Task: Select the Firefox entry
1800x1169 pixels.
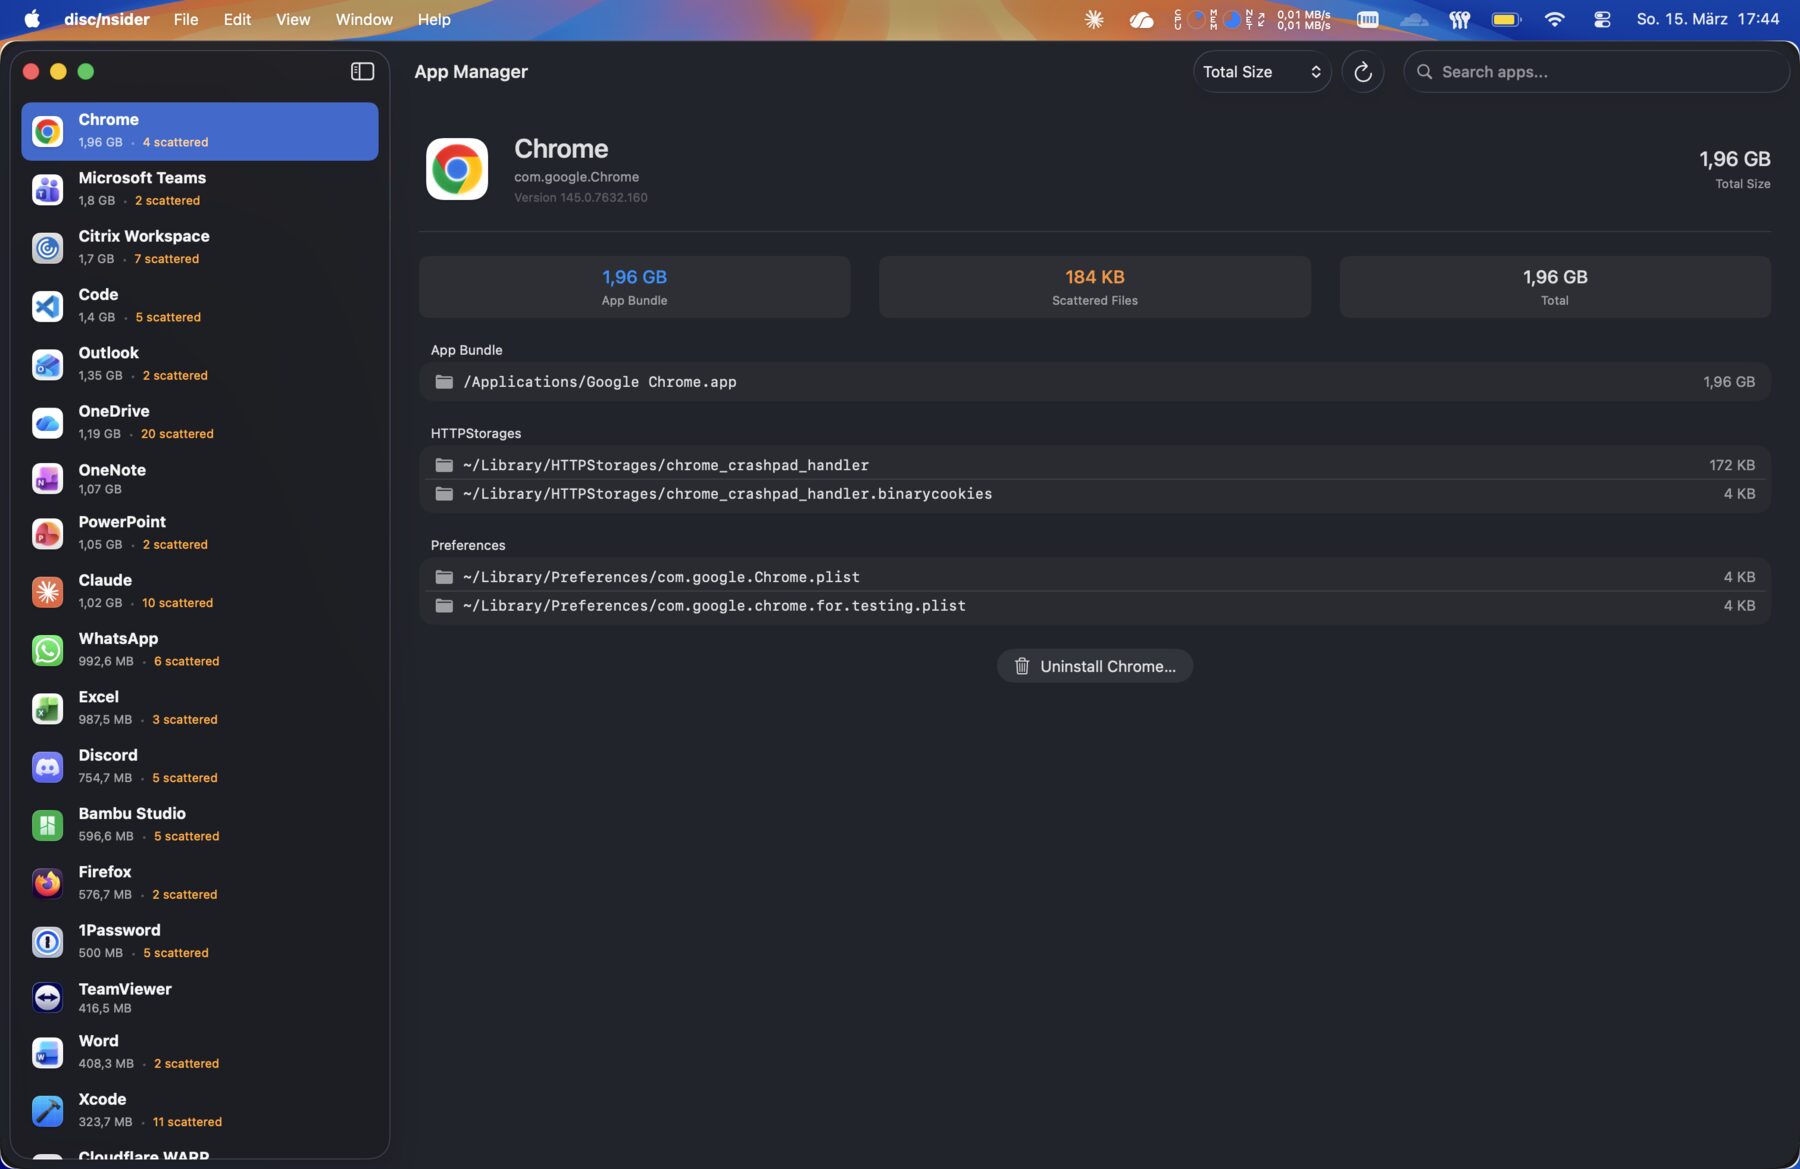Action: click(x=200, y=883)
